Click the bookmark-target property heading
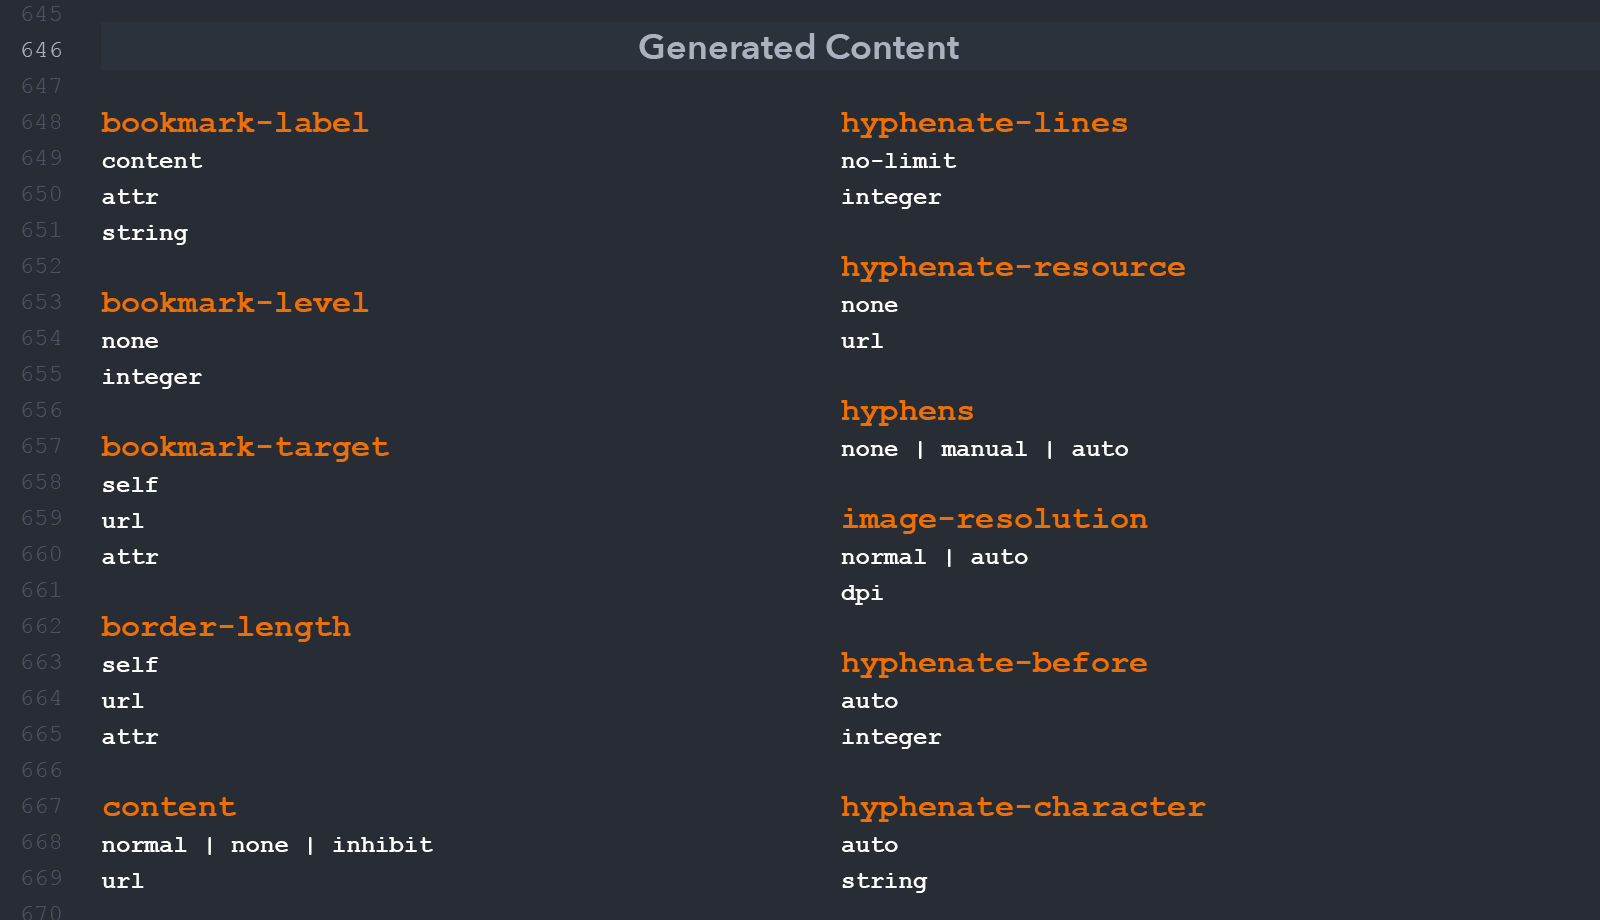The image size is (1600, 920). coord(245,448)
